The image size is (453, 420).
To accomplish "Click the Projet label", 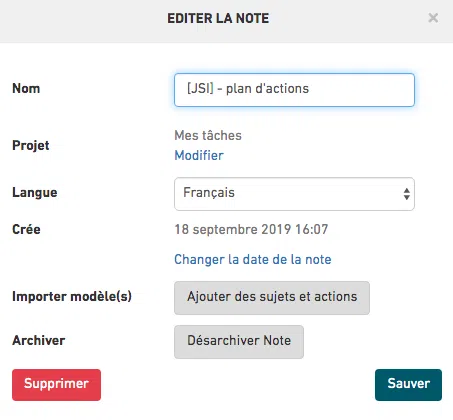I will tap(31, 145).
